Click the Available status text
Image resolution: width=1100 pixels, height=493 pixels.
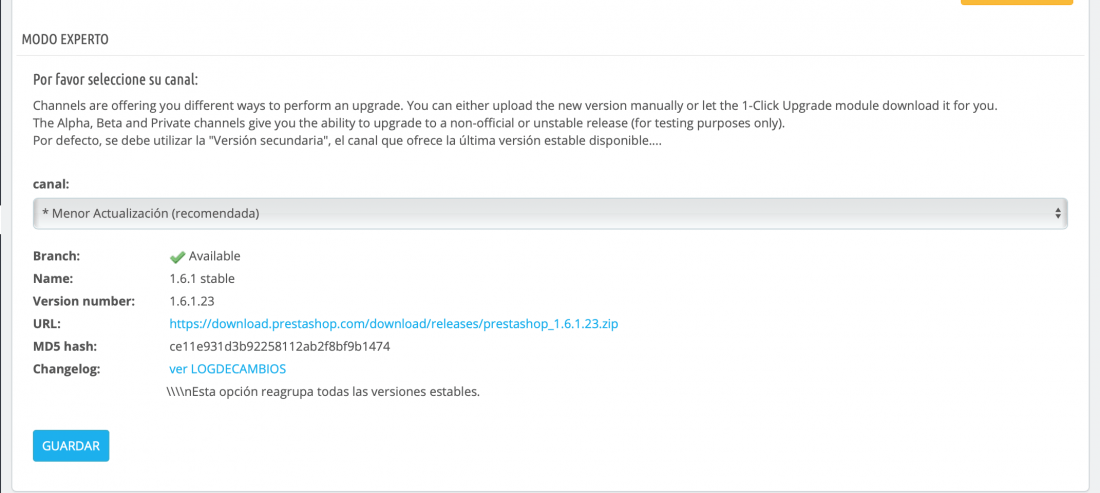(214, 256)
